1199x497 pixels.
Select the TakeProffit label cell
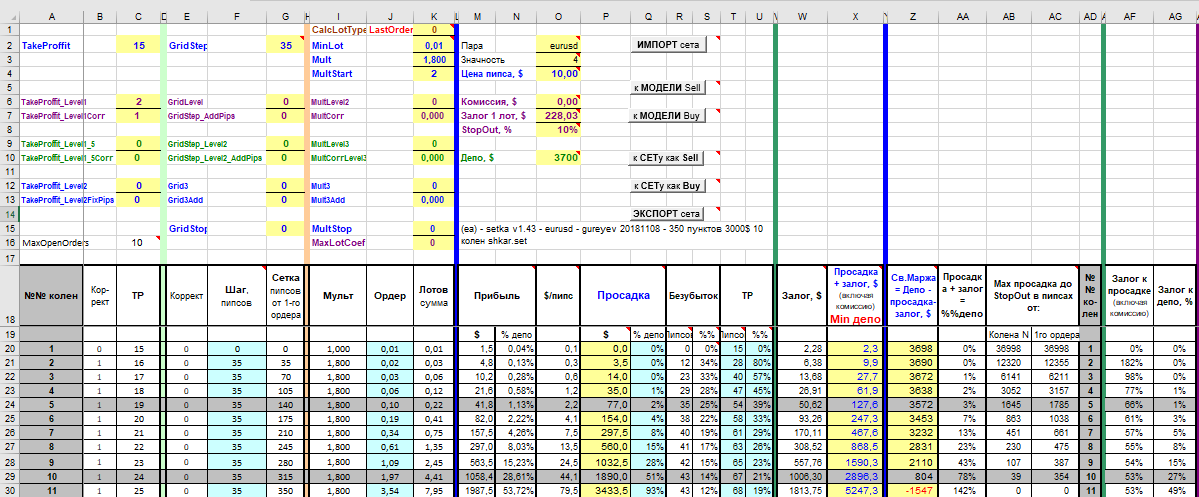(51, 46)
